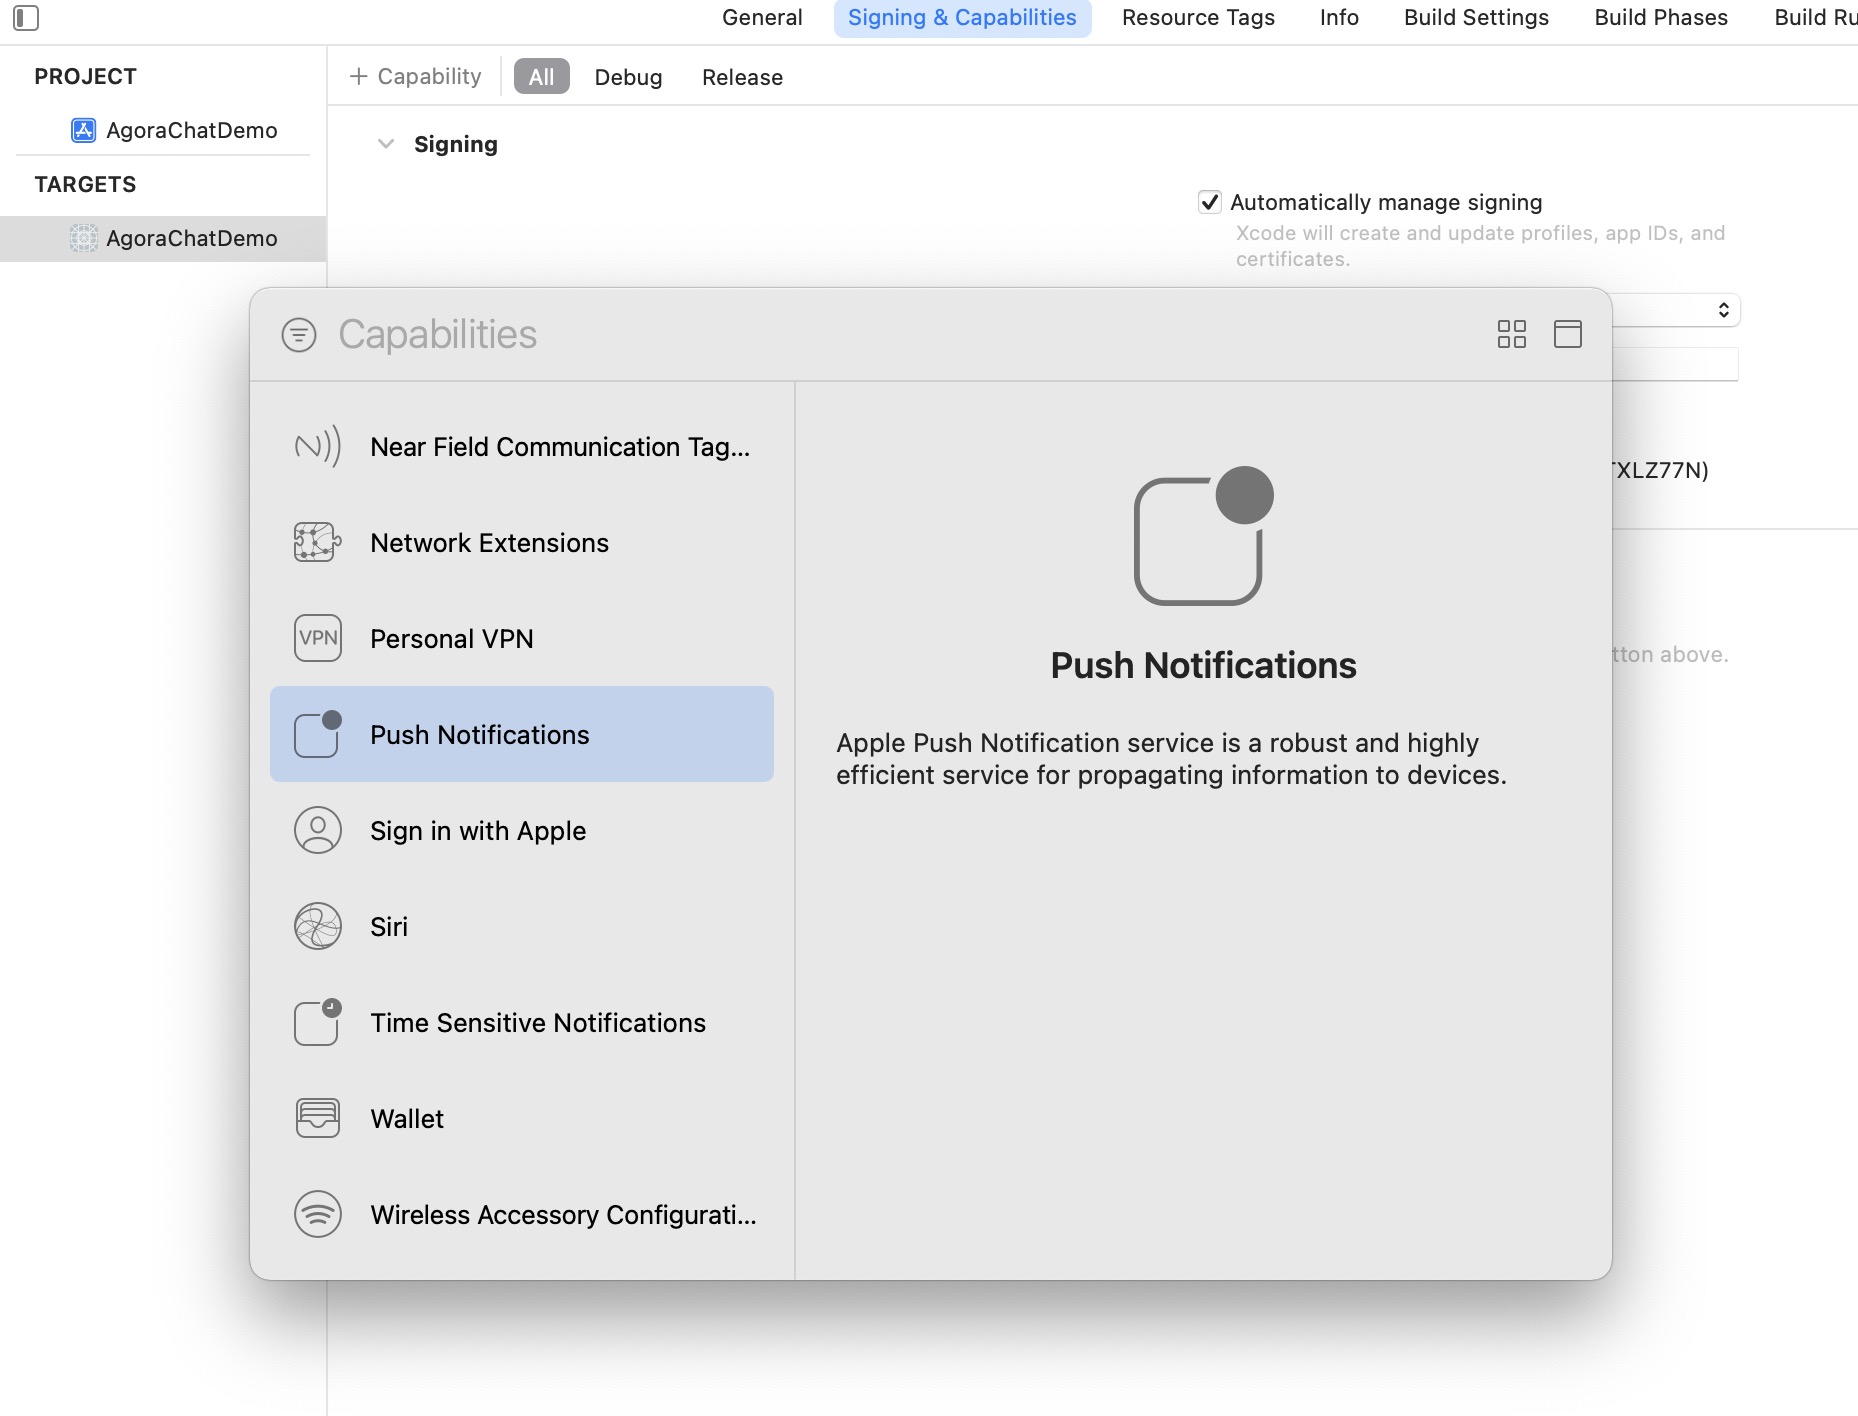Click the Sign in with Apple icon
Image resolution: width=1858 pixels, height=1416 pixels.
318,830
